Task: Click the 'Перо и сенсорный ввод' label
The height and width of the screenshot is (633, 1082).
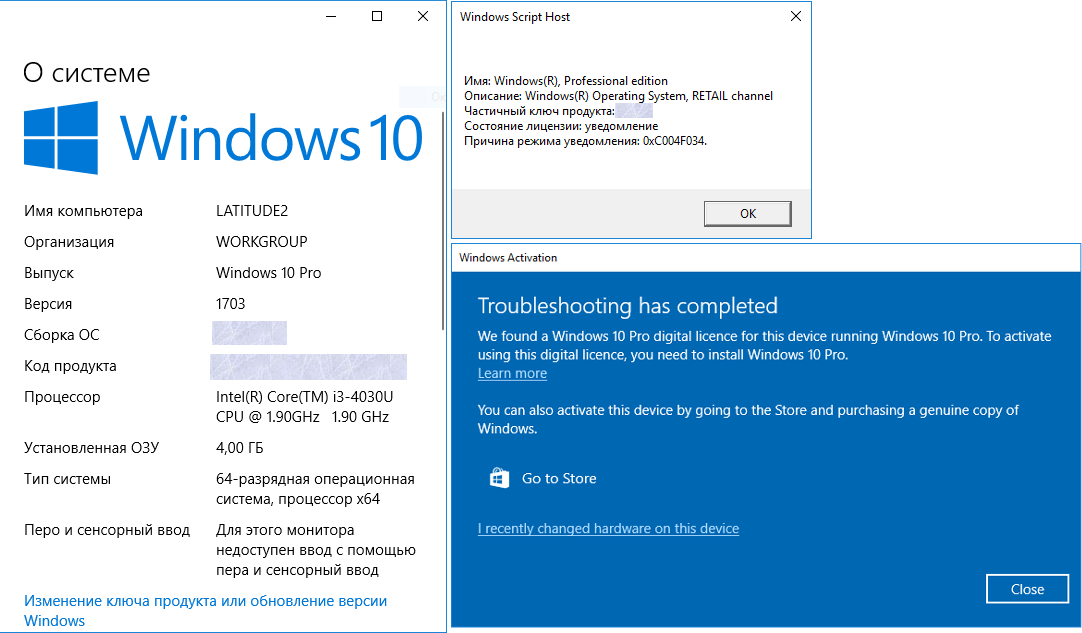Action: [107, 531]
